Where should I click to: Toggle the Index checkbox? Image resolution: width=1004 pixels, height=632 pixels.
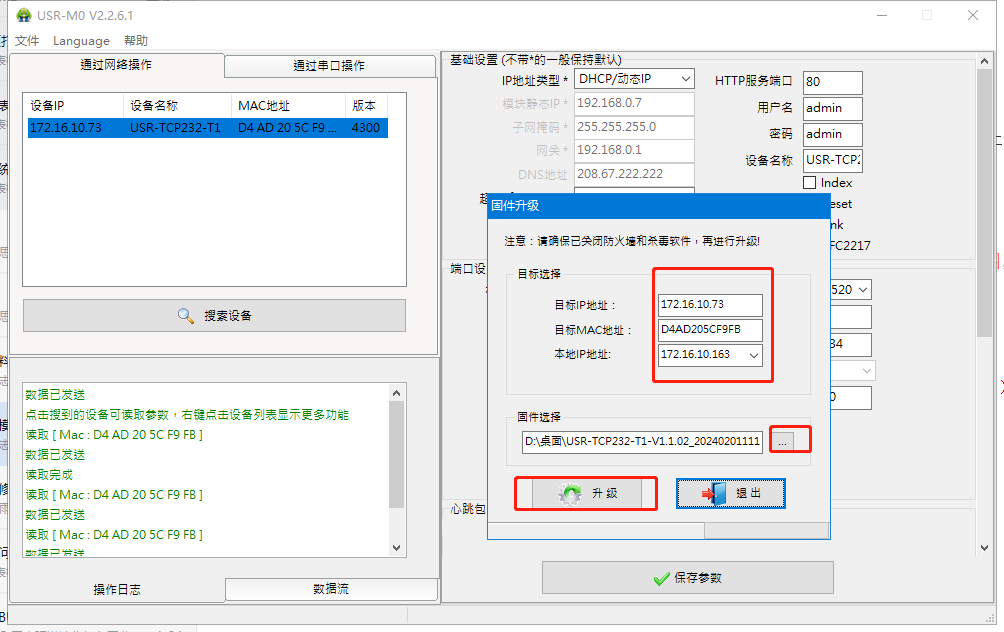coord(810,183)
